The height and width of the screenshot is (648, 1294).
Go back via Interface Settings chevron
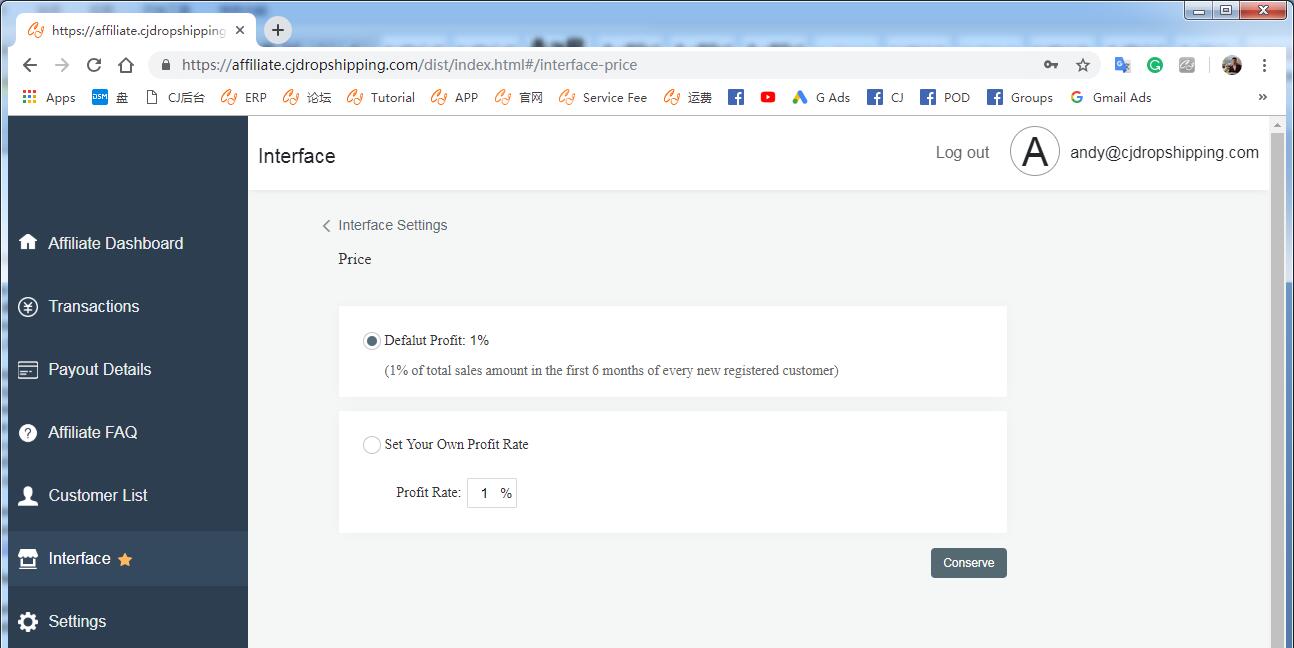[x=326, y=226]
